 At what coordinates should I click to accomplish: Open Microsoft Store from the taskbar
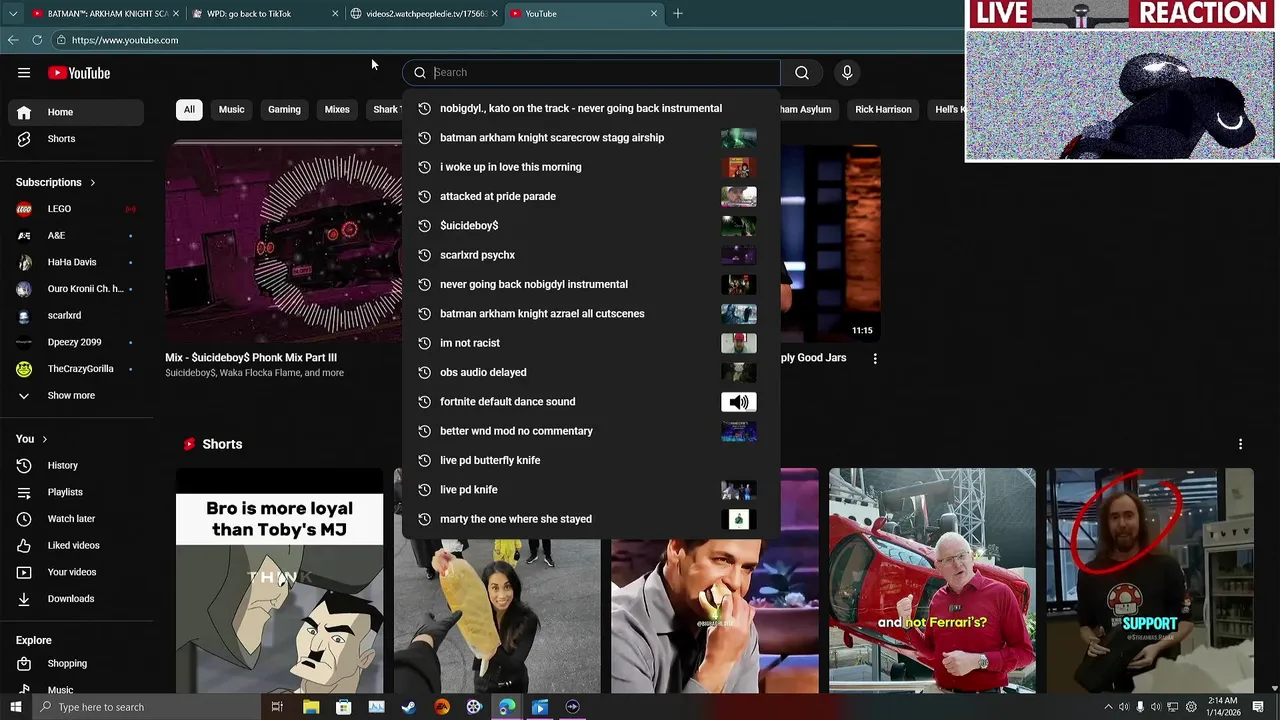[x=344, y=707]
